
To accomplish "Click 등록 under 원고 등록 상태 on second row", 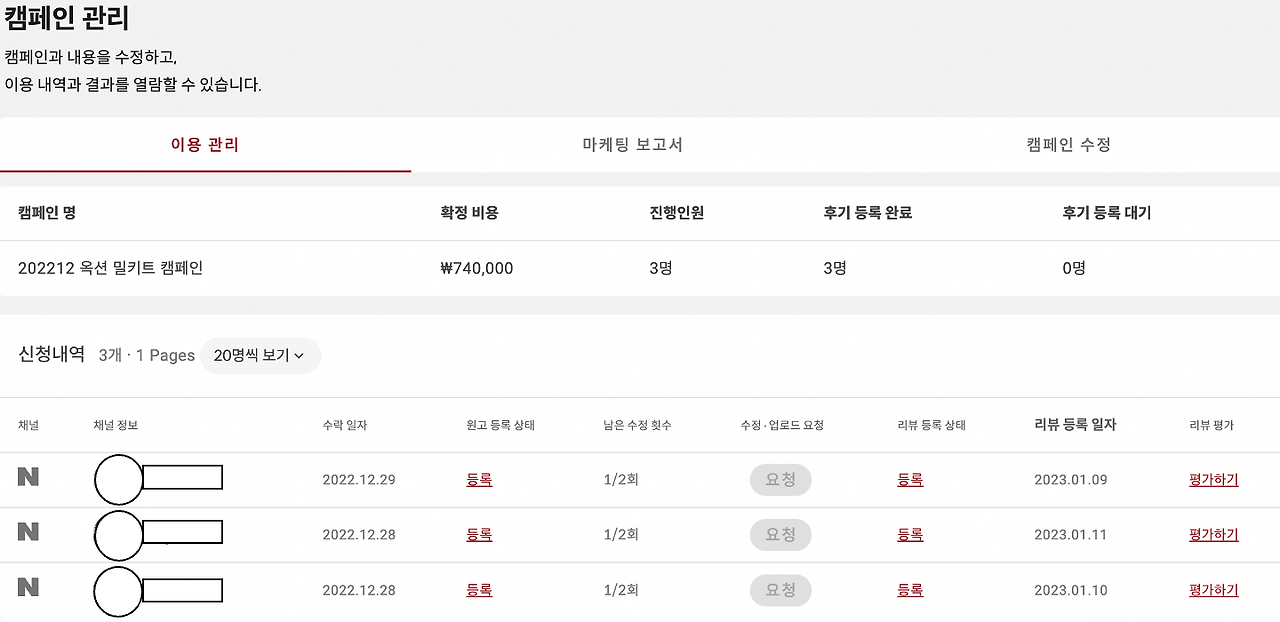I will pos(479,534).
